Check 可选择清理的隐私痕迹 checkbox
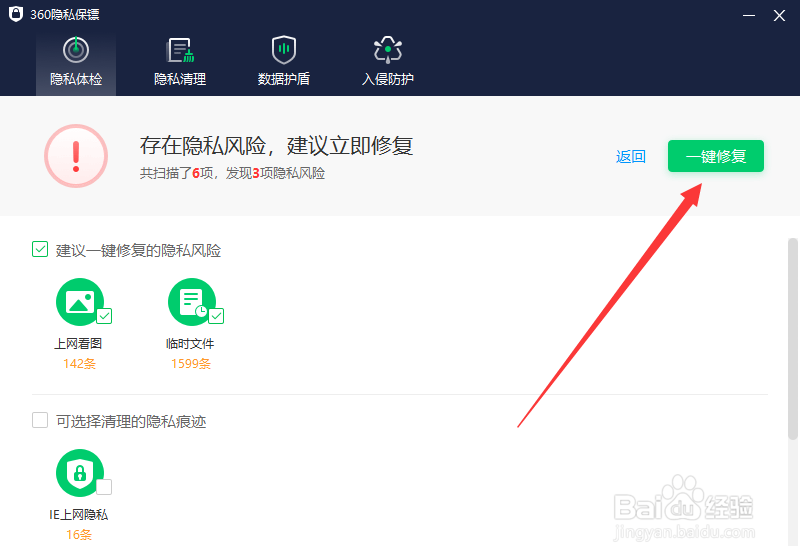 tap(40, 420)
